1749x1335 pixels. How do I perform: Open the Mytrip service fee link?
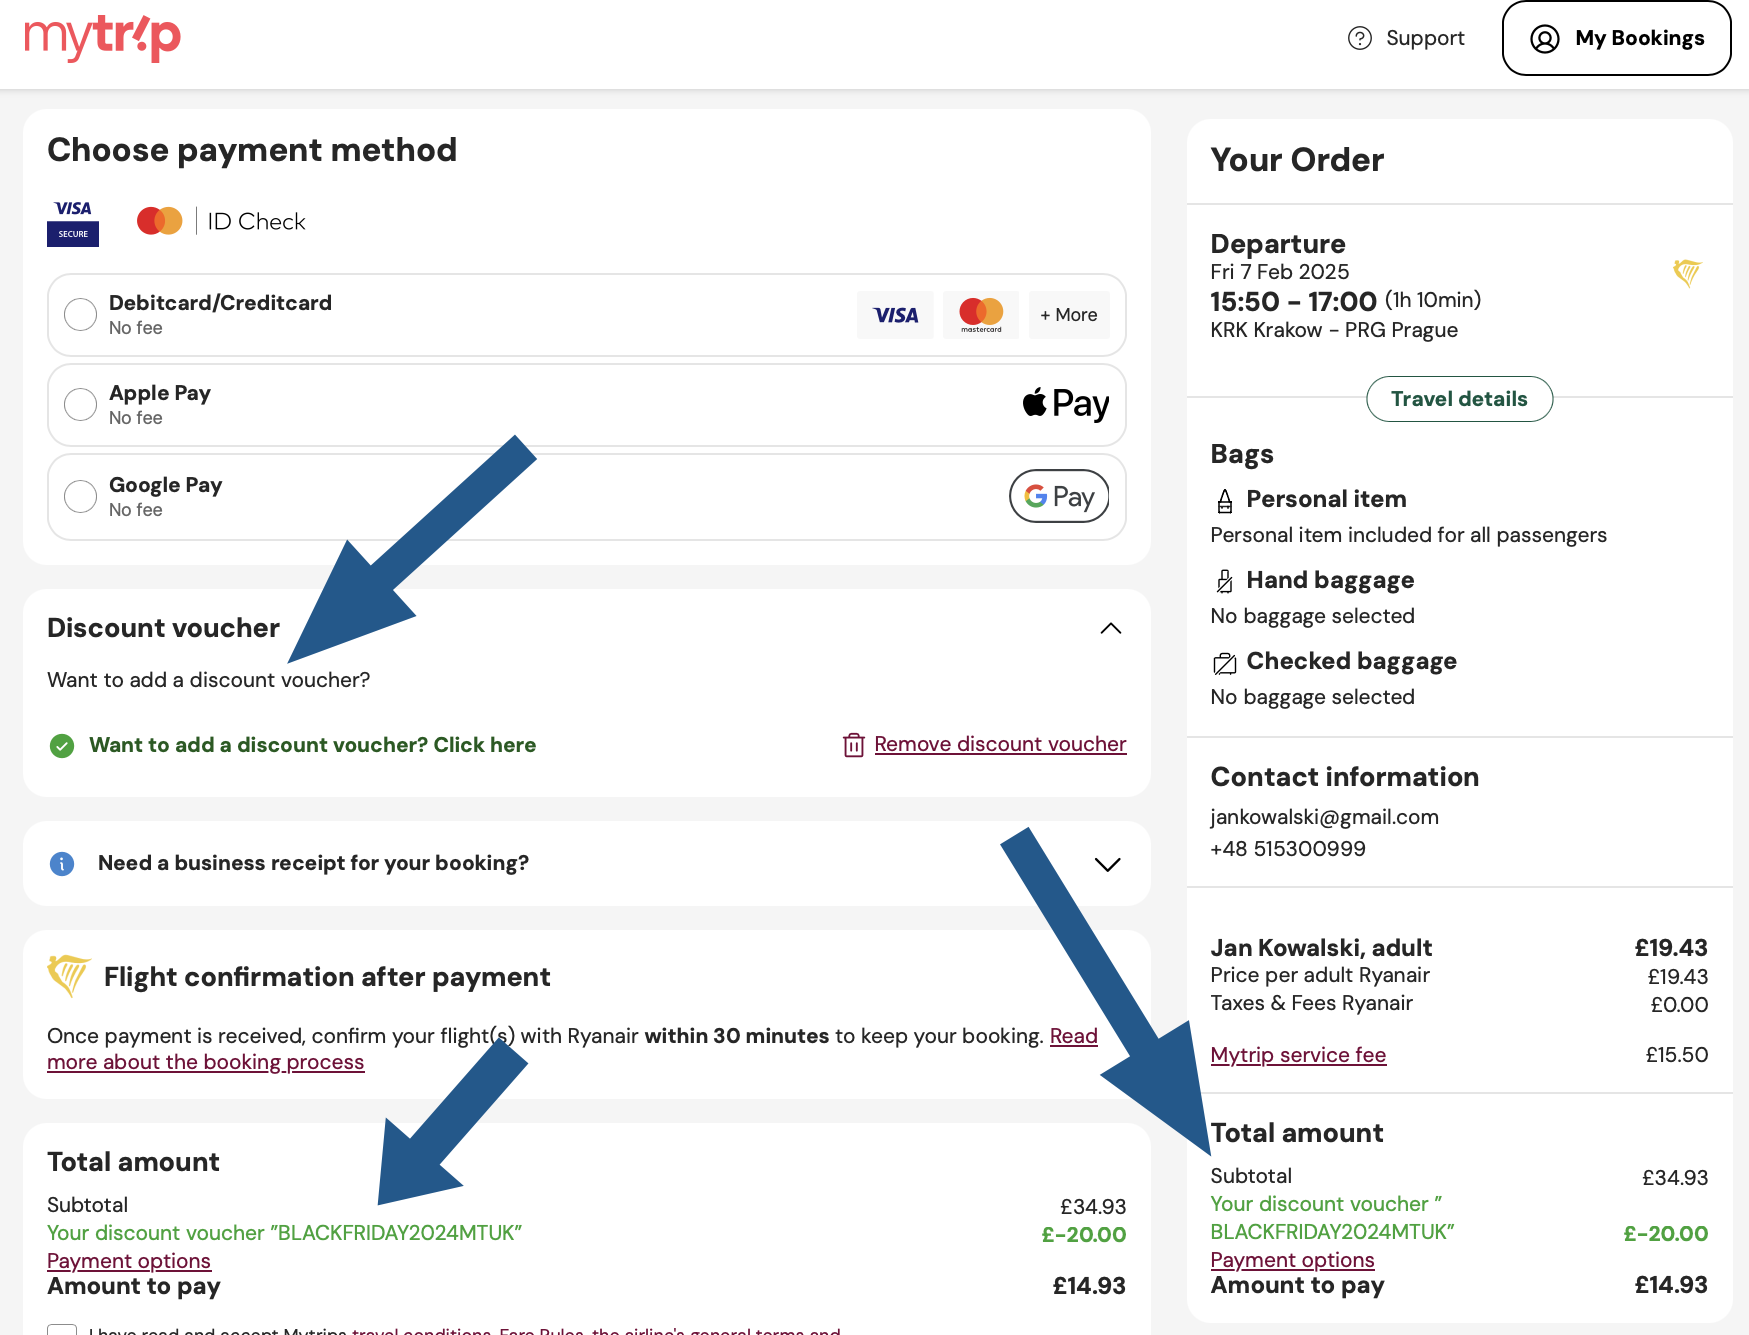[x=1298, y=1055]
